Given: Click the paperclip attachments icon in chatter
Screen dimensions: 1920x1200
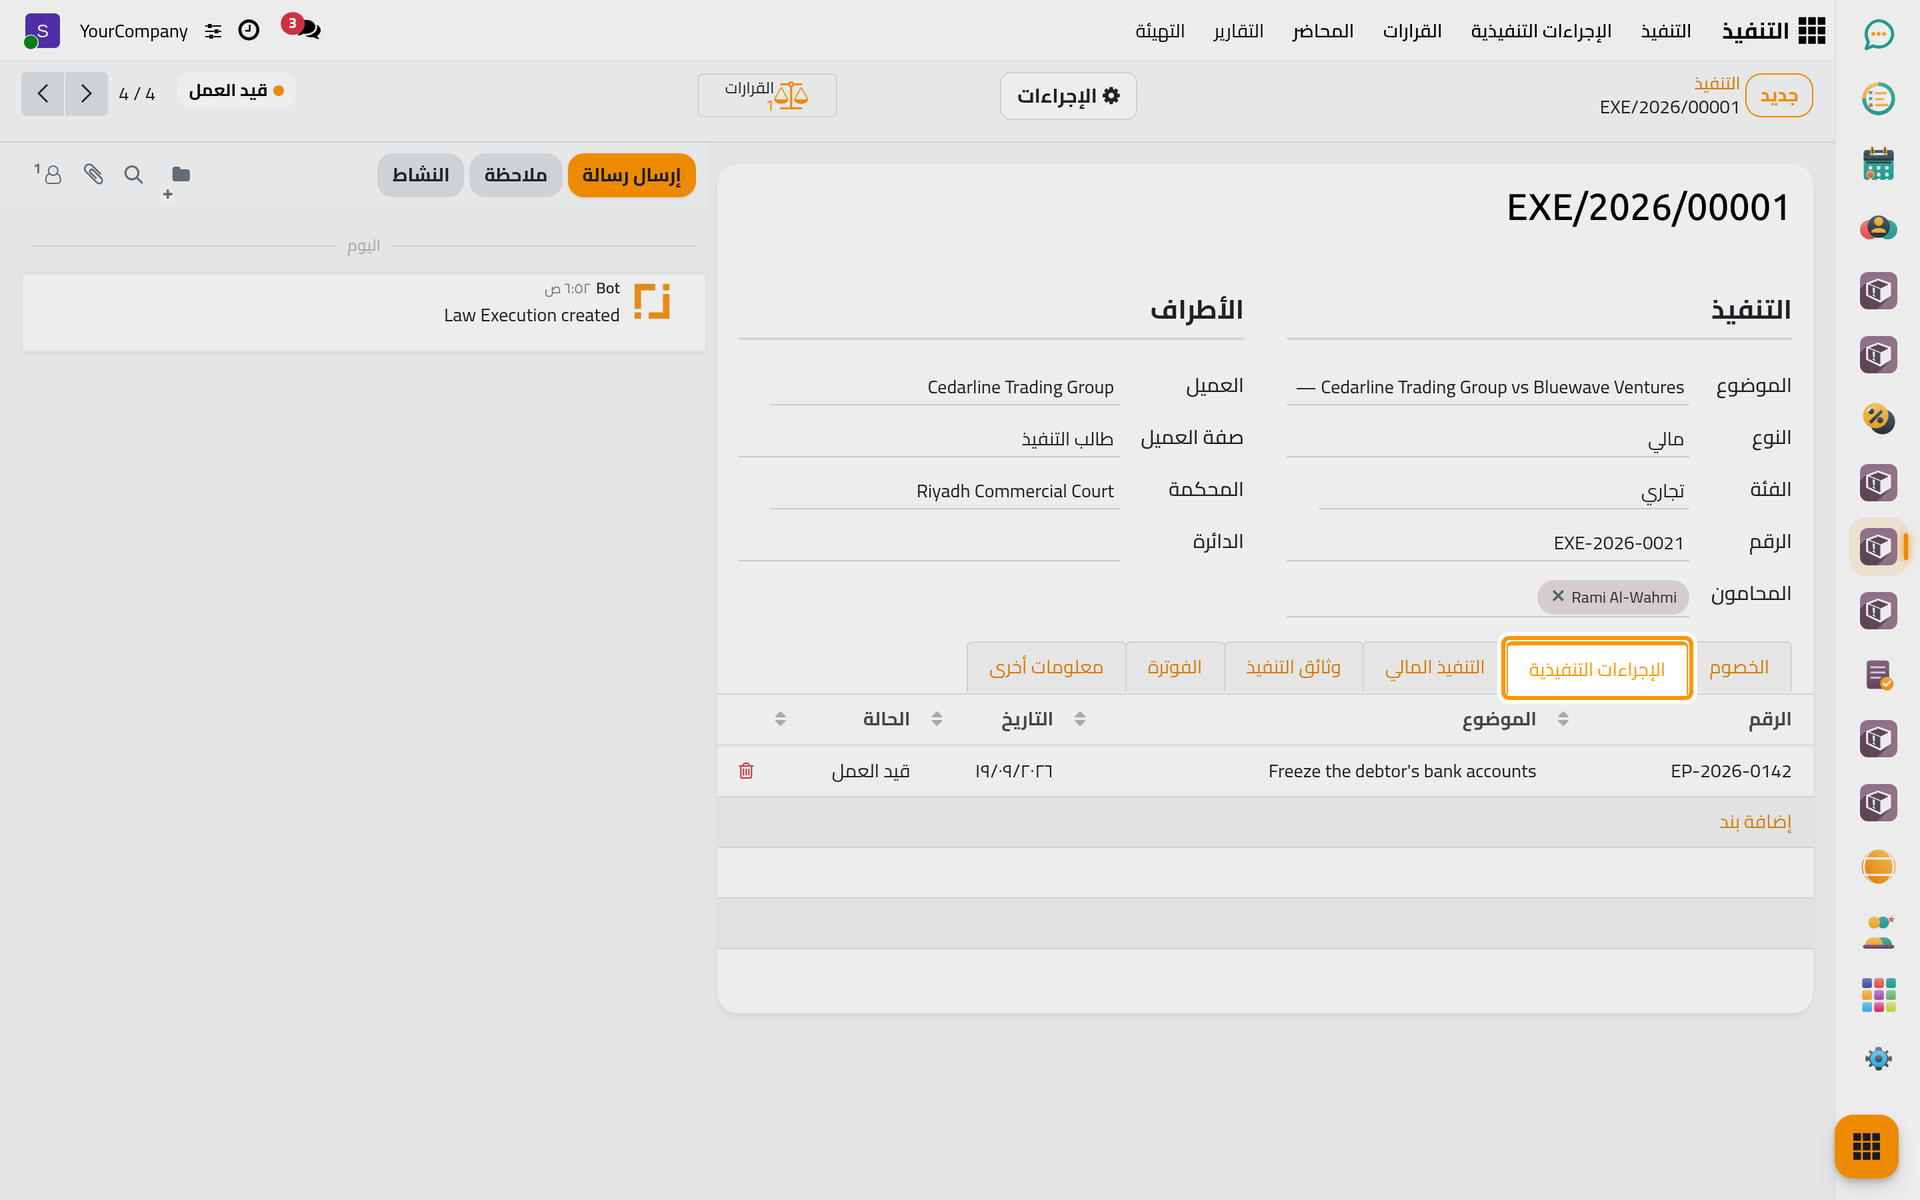Looking at the screenshot, I should [93, 175].
